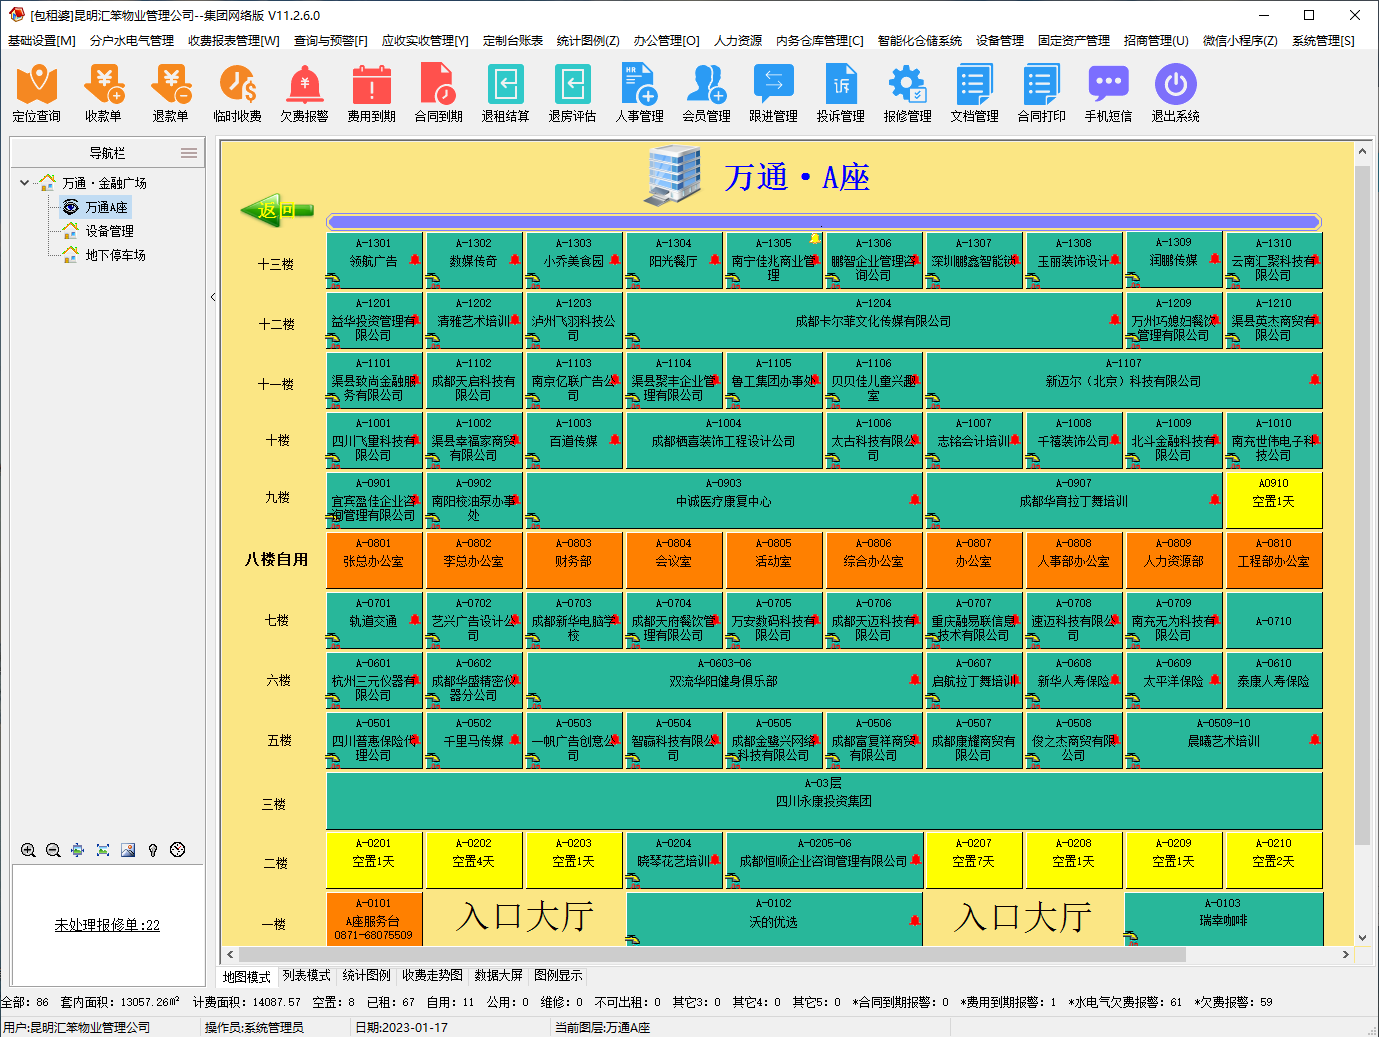Image resolution: width=1379 pixels, height=1037 pixels.
Task: Select 万通A座 eye node in tree
Action: pyautogui.click(x=96, y=207)
